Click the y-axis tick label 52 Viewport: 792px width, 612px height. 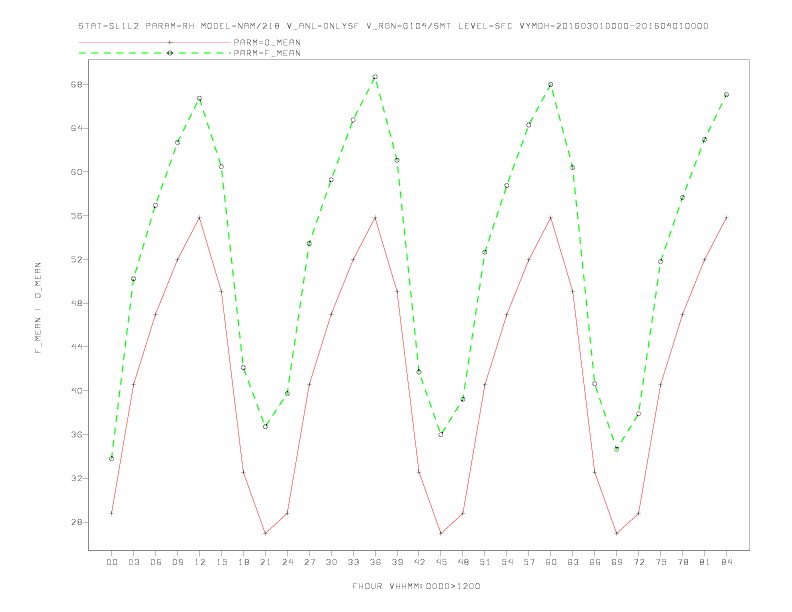click(76, 260)
